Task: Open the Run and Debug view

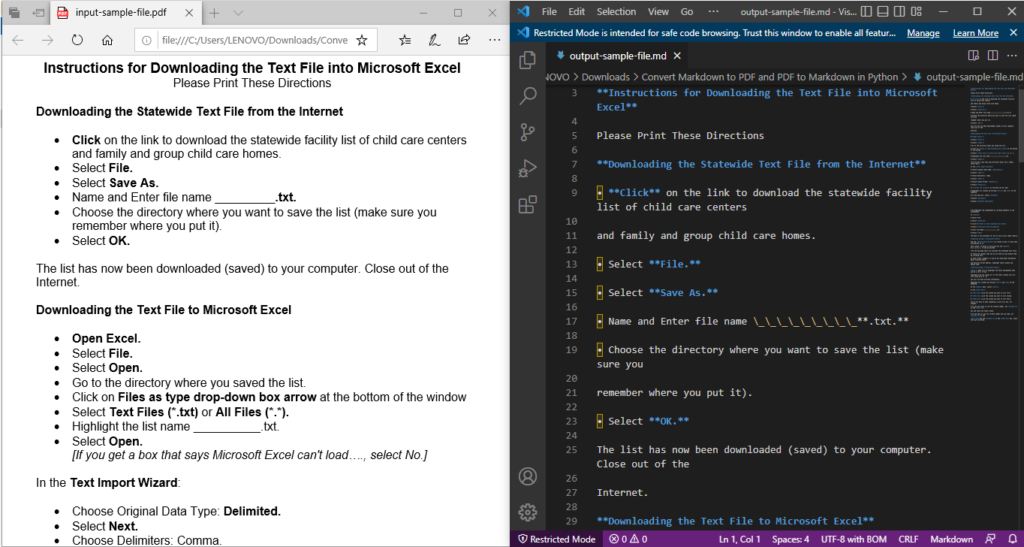Action: coord(528,168)
